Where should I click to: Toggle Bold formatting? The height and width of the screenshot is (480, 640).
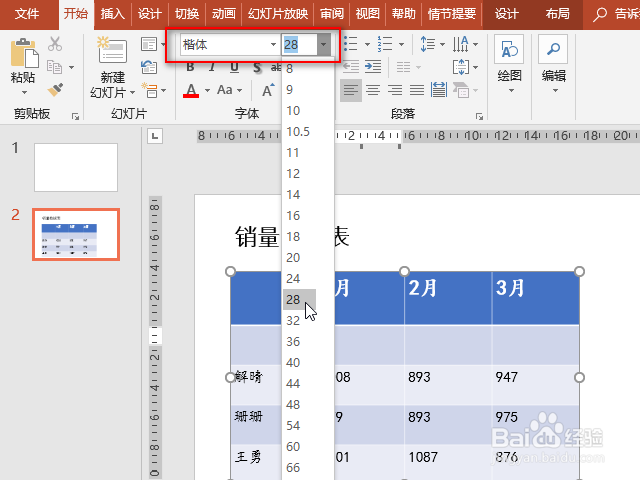click(x=190, y=67)
